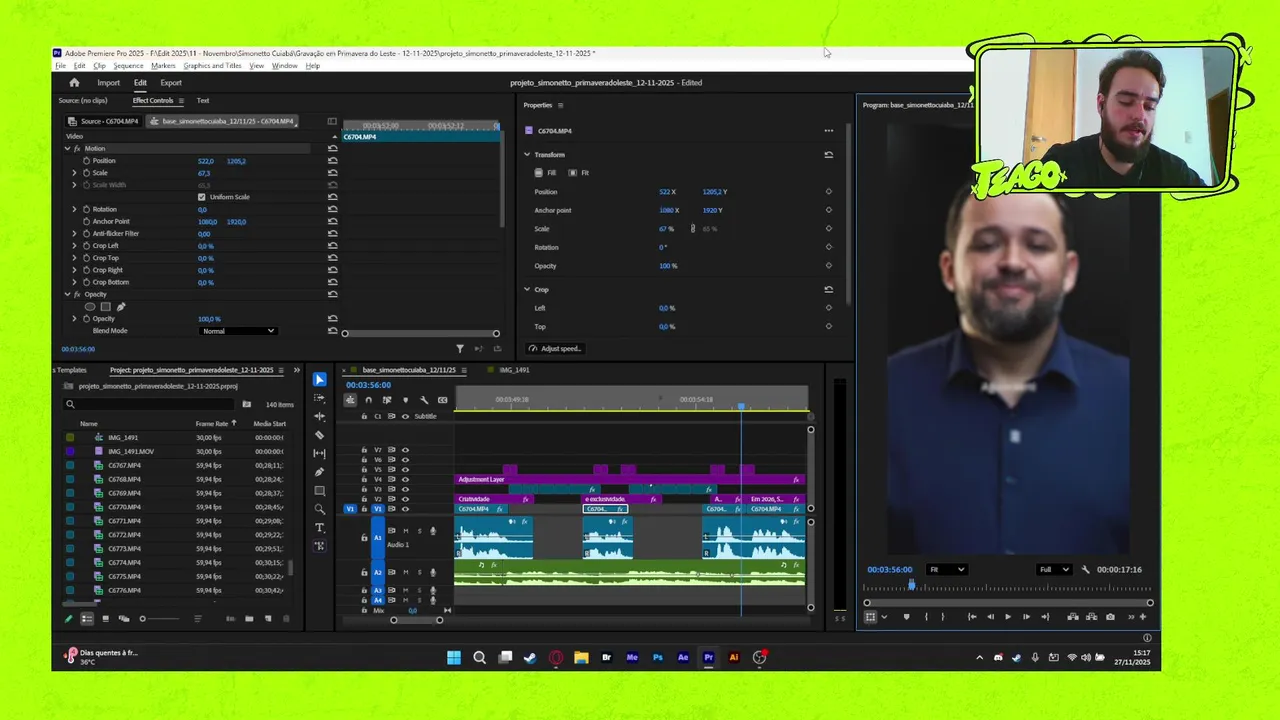Click the Search bin field in Project panel
This screenshot has height=720, width=1280.
click(x=150, y=404)
